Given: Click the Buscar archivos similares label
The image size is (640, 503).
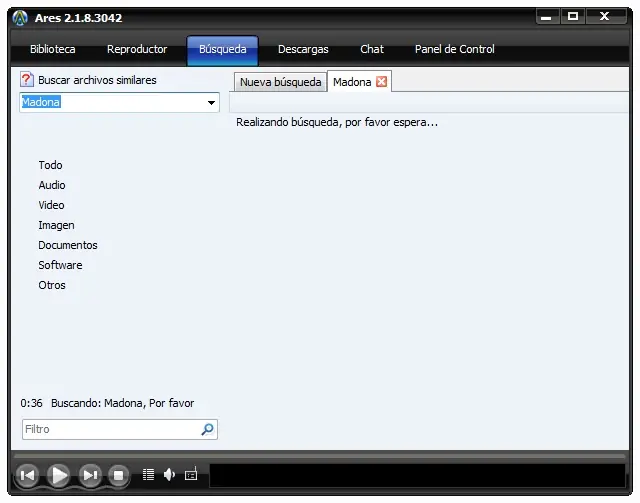Looking at the screenshot, I should tap(97, 80).
